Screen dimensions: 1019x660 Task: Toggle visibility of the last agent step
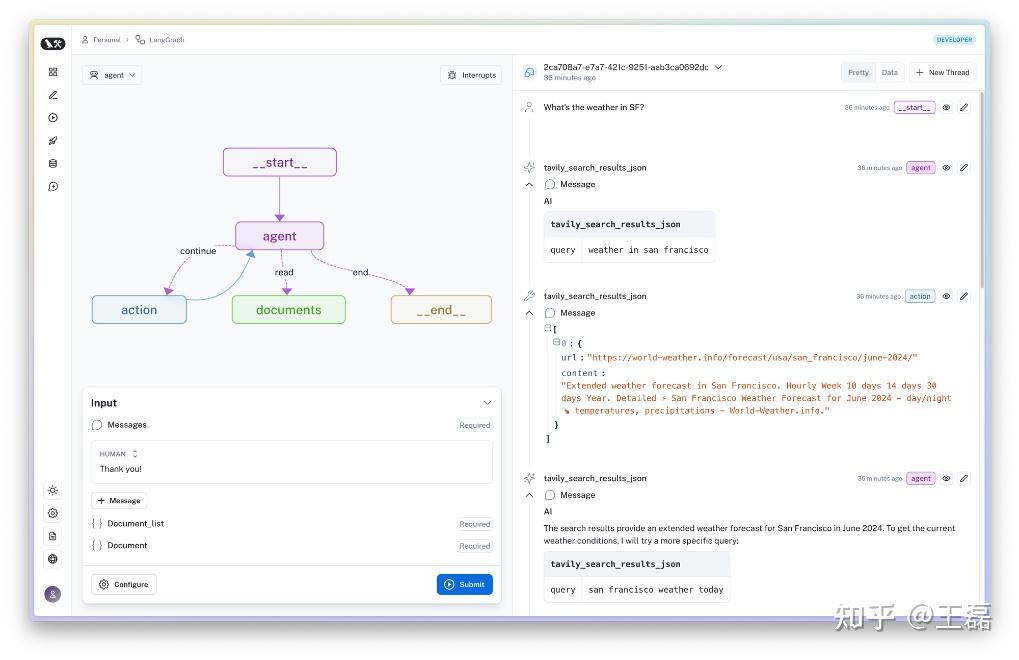[946, 478]
